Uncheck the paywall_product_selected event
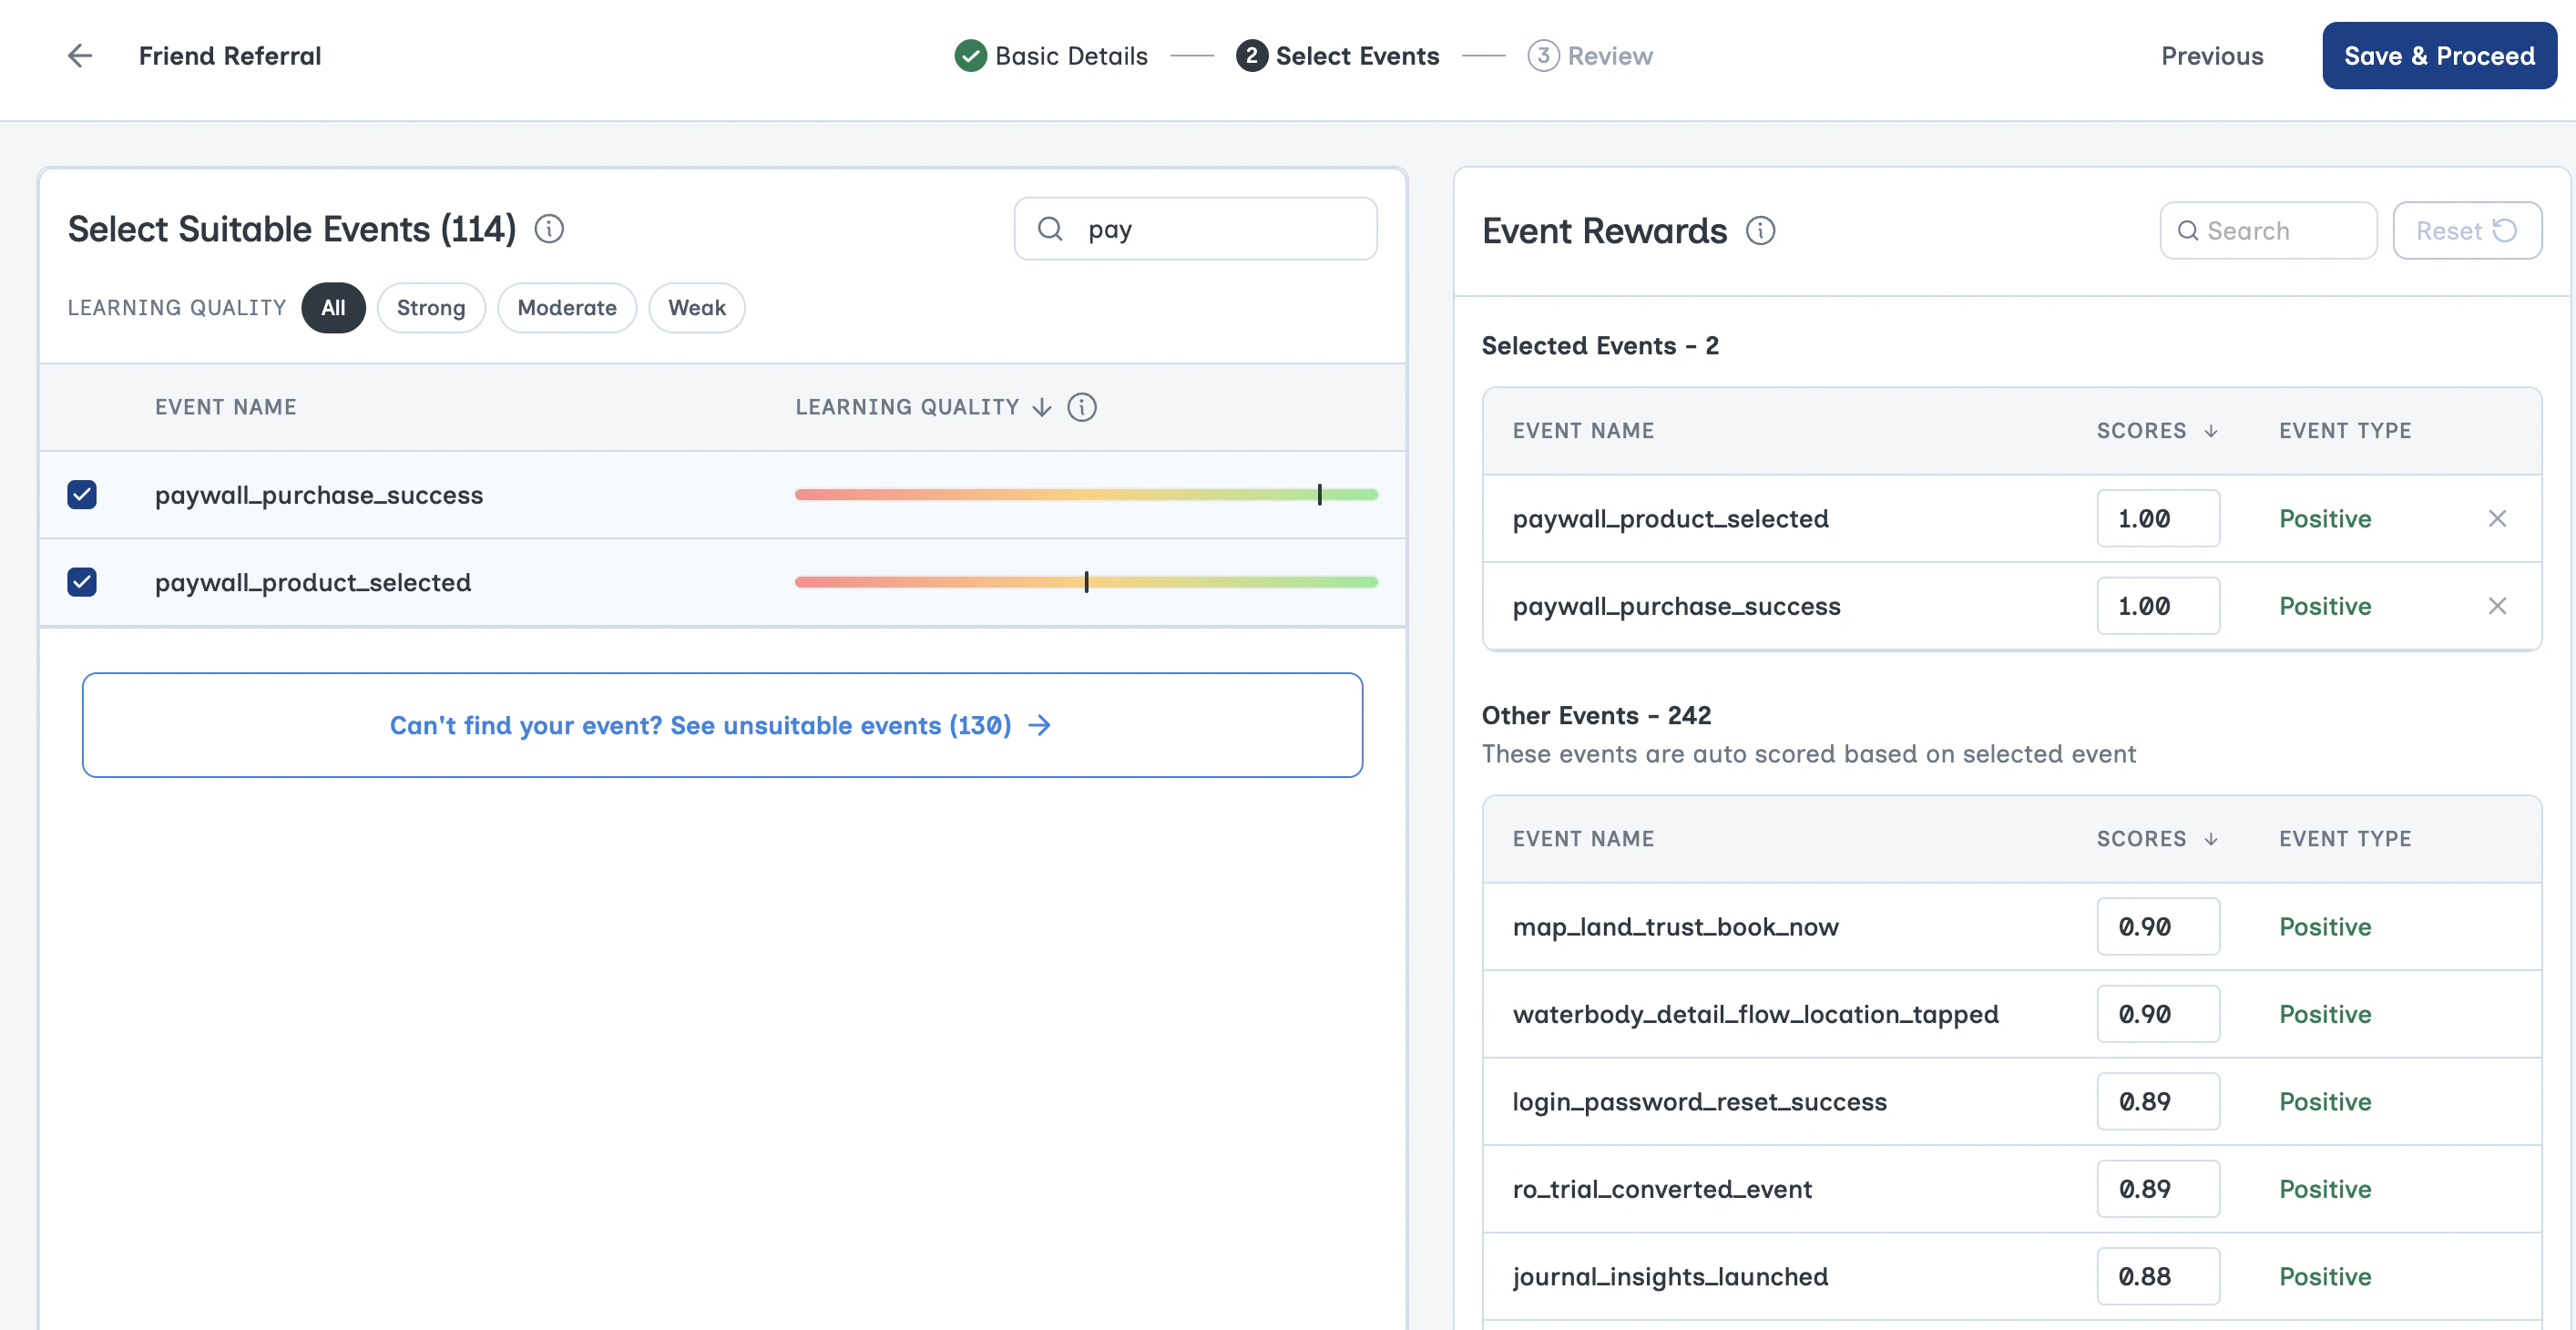 (x=81, y=582)
